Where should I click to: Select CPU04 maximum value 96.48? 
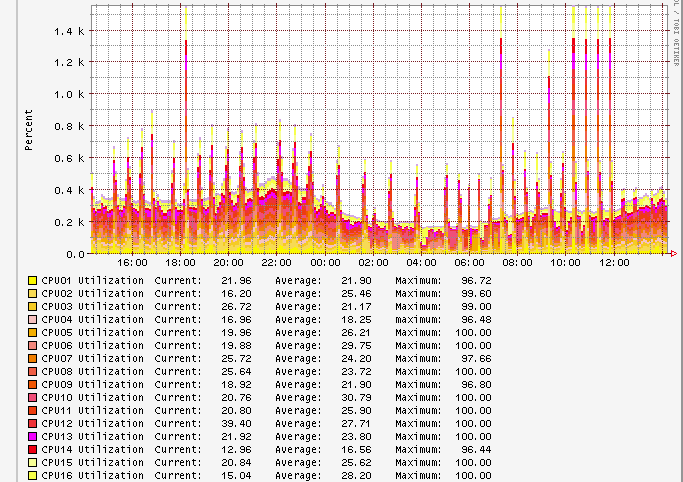[477, 320]
